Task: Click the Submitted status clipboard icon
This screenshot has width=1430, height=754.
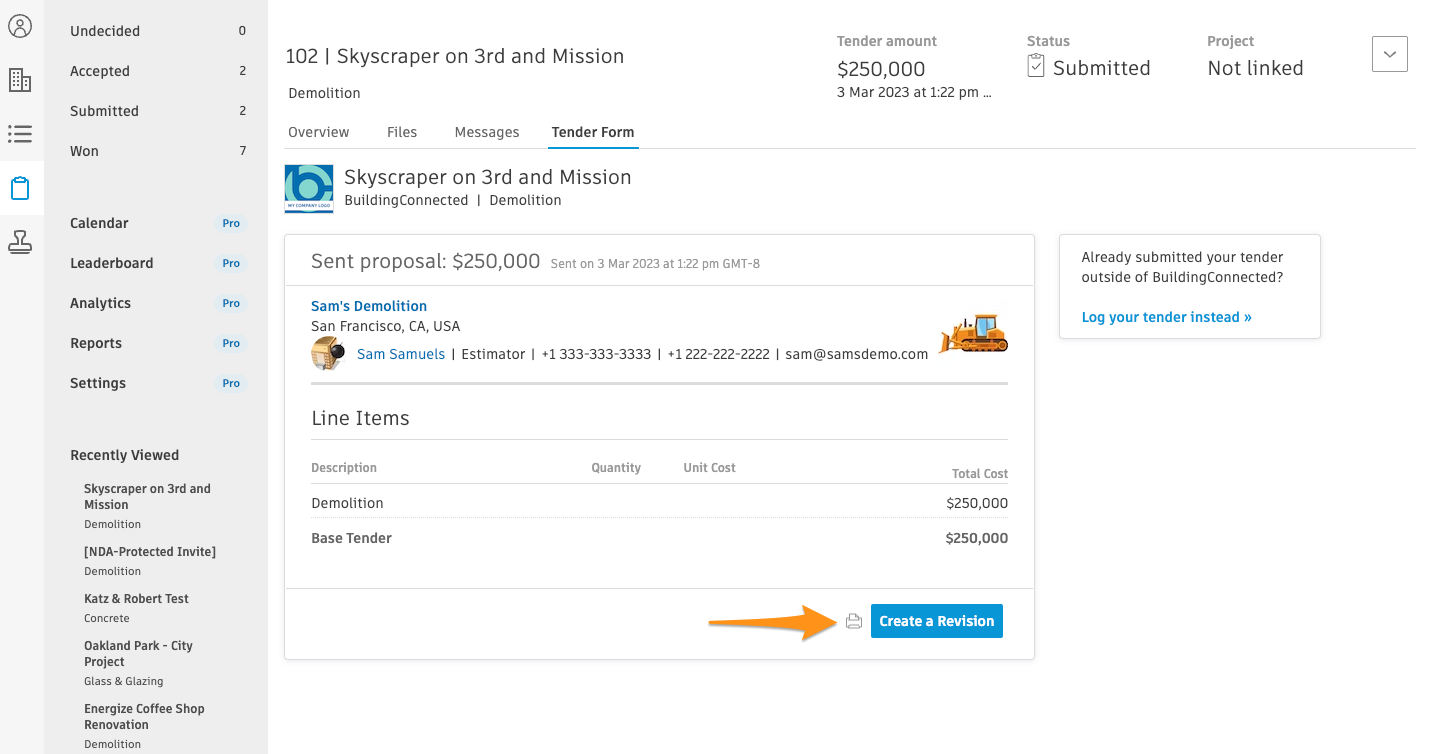Action: tap(1036, 67)
